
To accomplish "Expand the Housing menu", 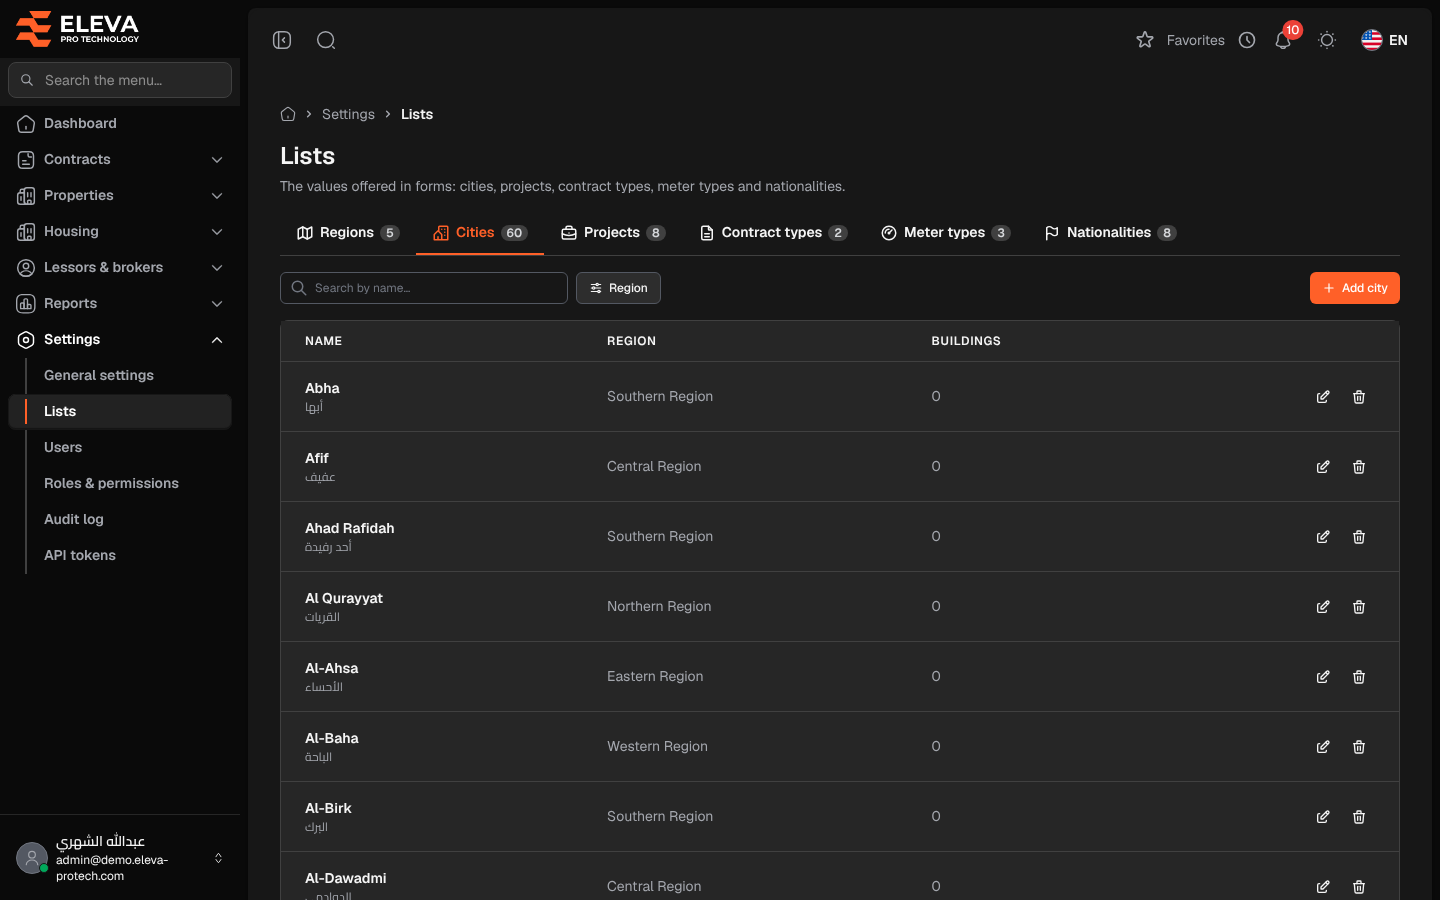I will click(x=120, y=231).
